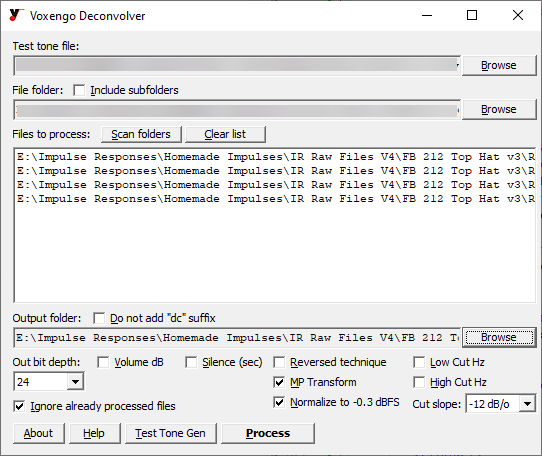The height and width of the screenshot is (456, 542).
Task: Close the Voxengo Deconvolver window
Action: point(518,16)
